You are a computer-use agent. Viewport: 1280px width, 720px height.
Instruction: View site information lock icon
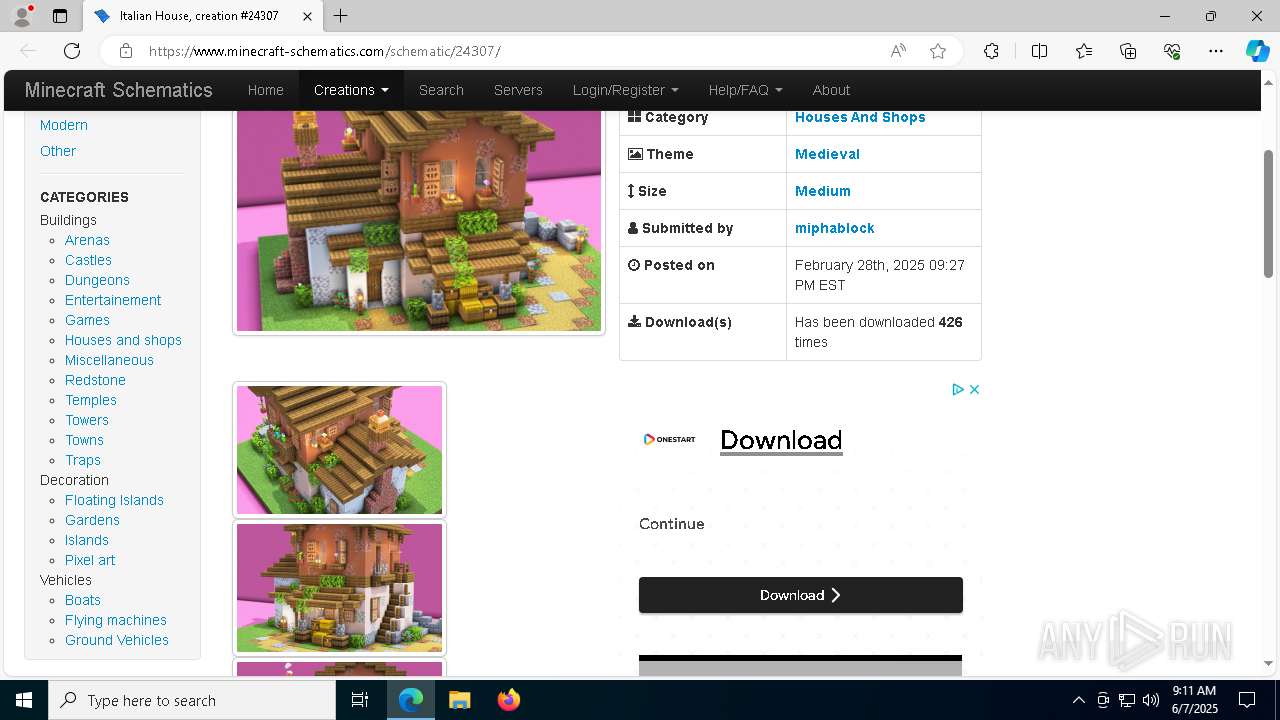click(x=125, y=51)
